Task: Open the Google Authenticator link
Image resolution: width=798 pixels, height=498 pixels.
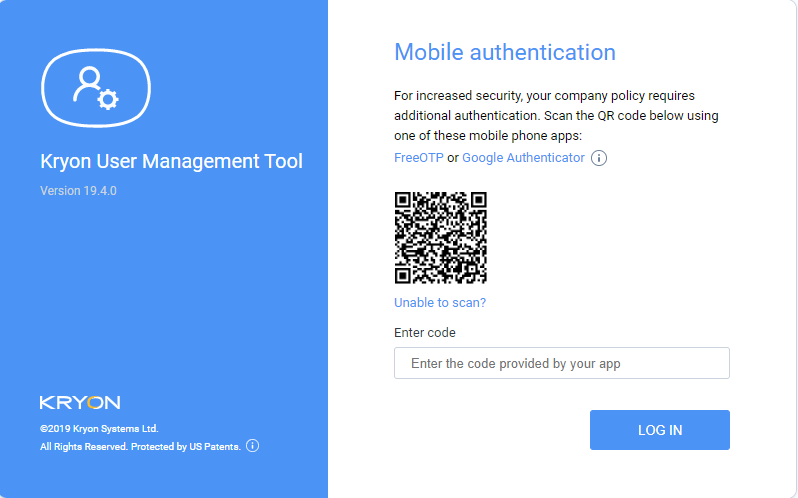Action: pyautogui.click(x=523, y=158)
